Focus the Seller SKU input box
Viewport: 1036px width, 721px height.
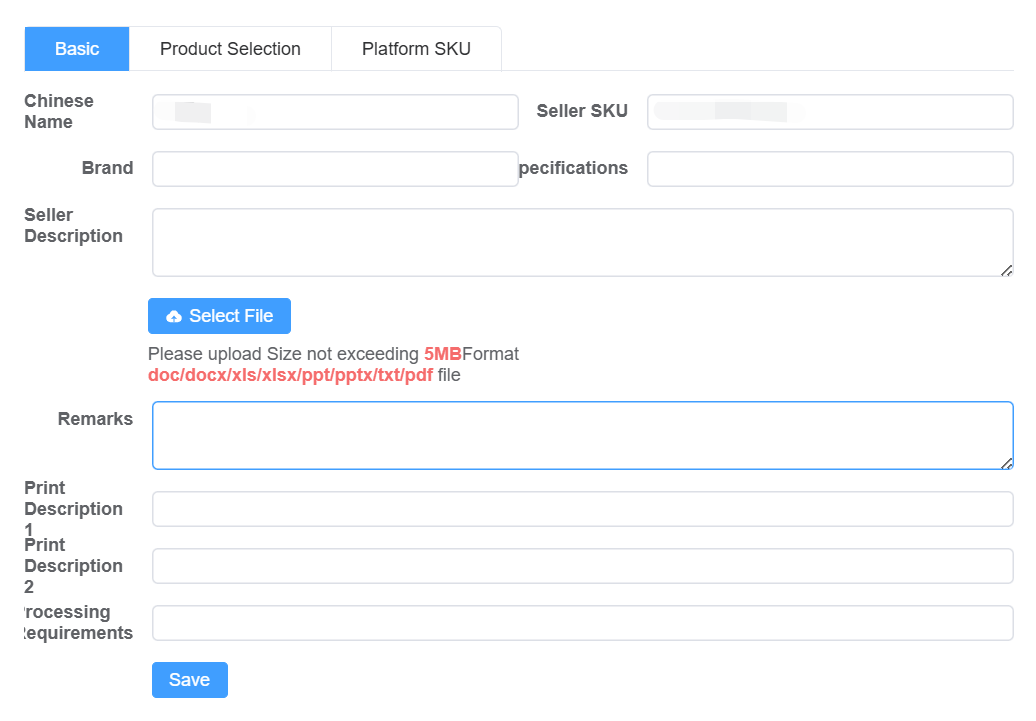click(x=830, y=111)
